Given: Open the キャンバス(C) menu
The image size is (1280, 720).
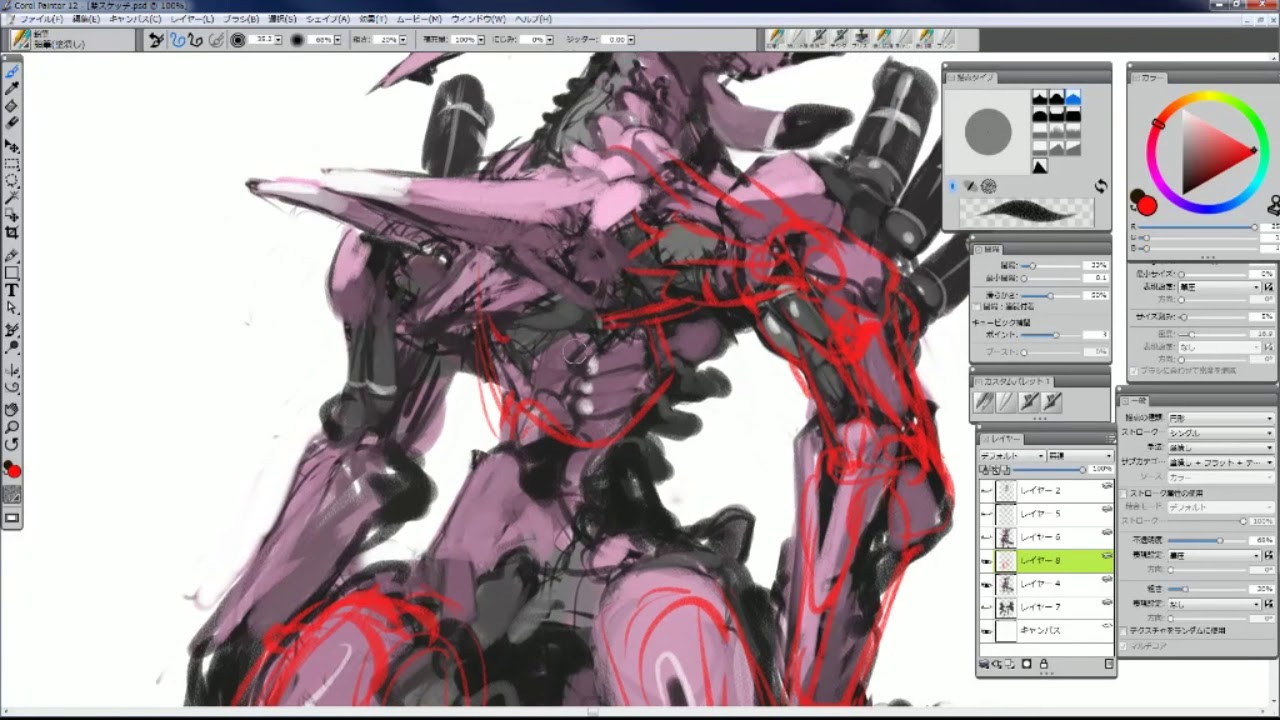Looking at the screenshot, I should [135, 19].
